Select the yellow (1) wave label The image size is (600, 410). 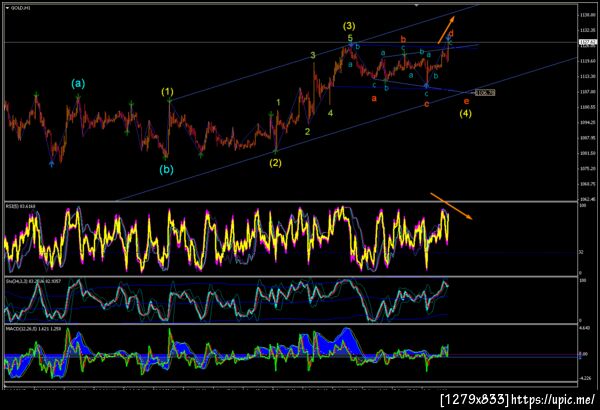167,91
